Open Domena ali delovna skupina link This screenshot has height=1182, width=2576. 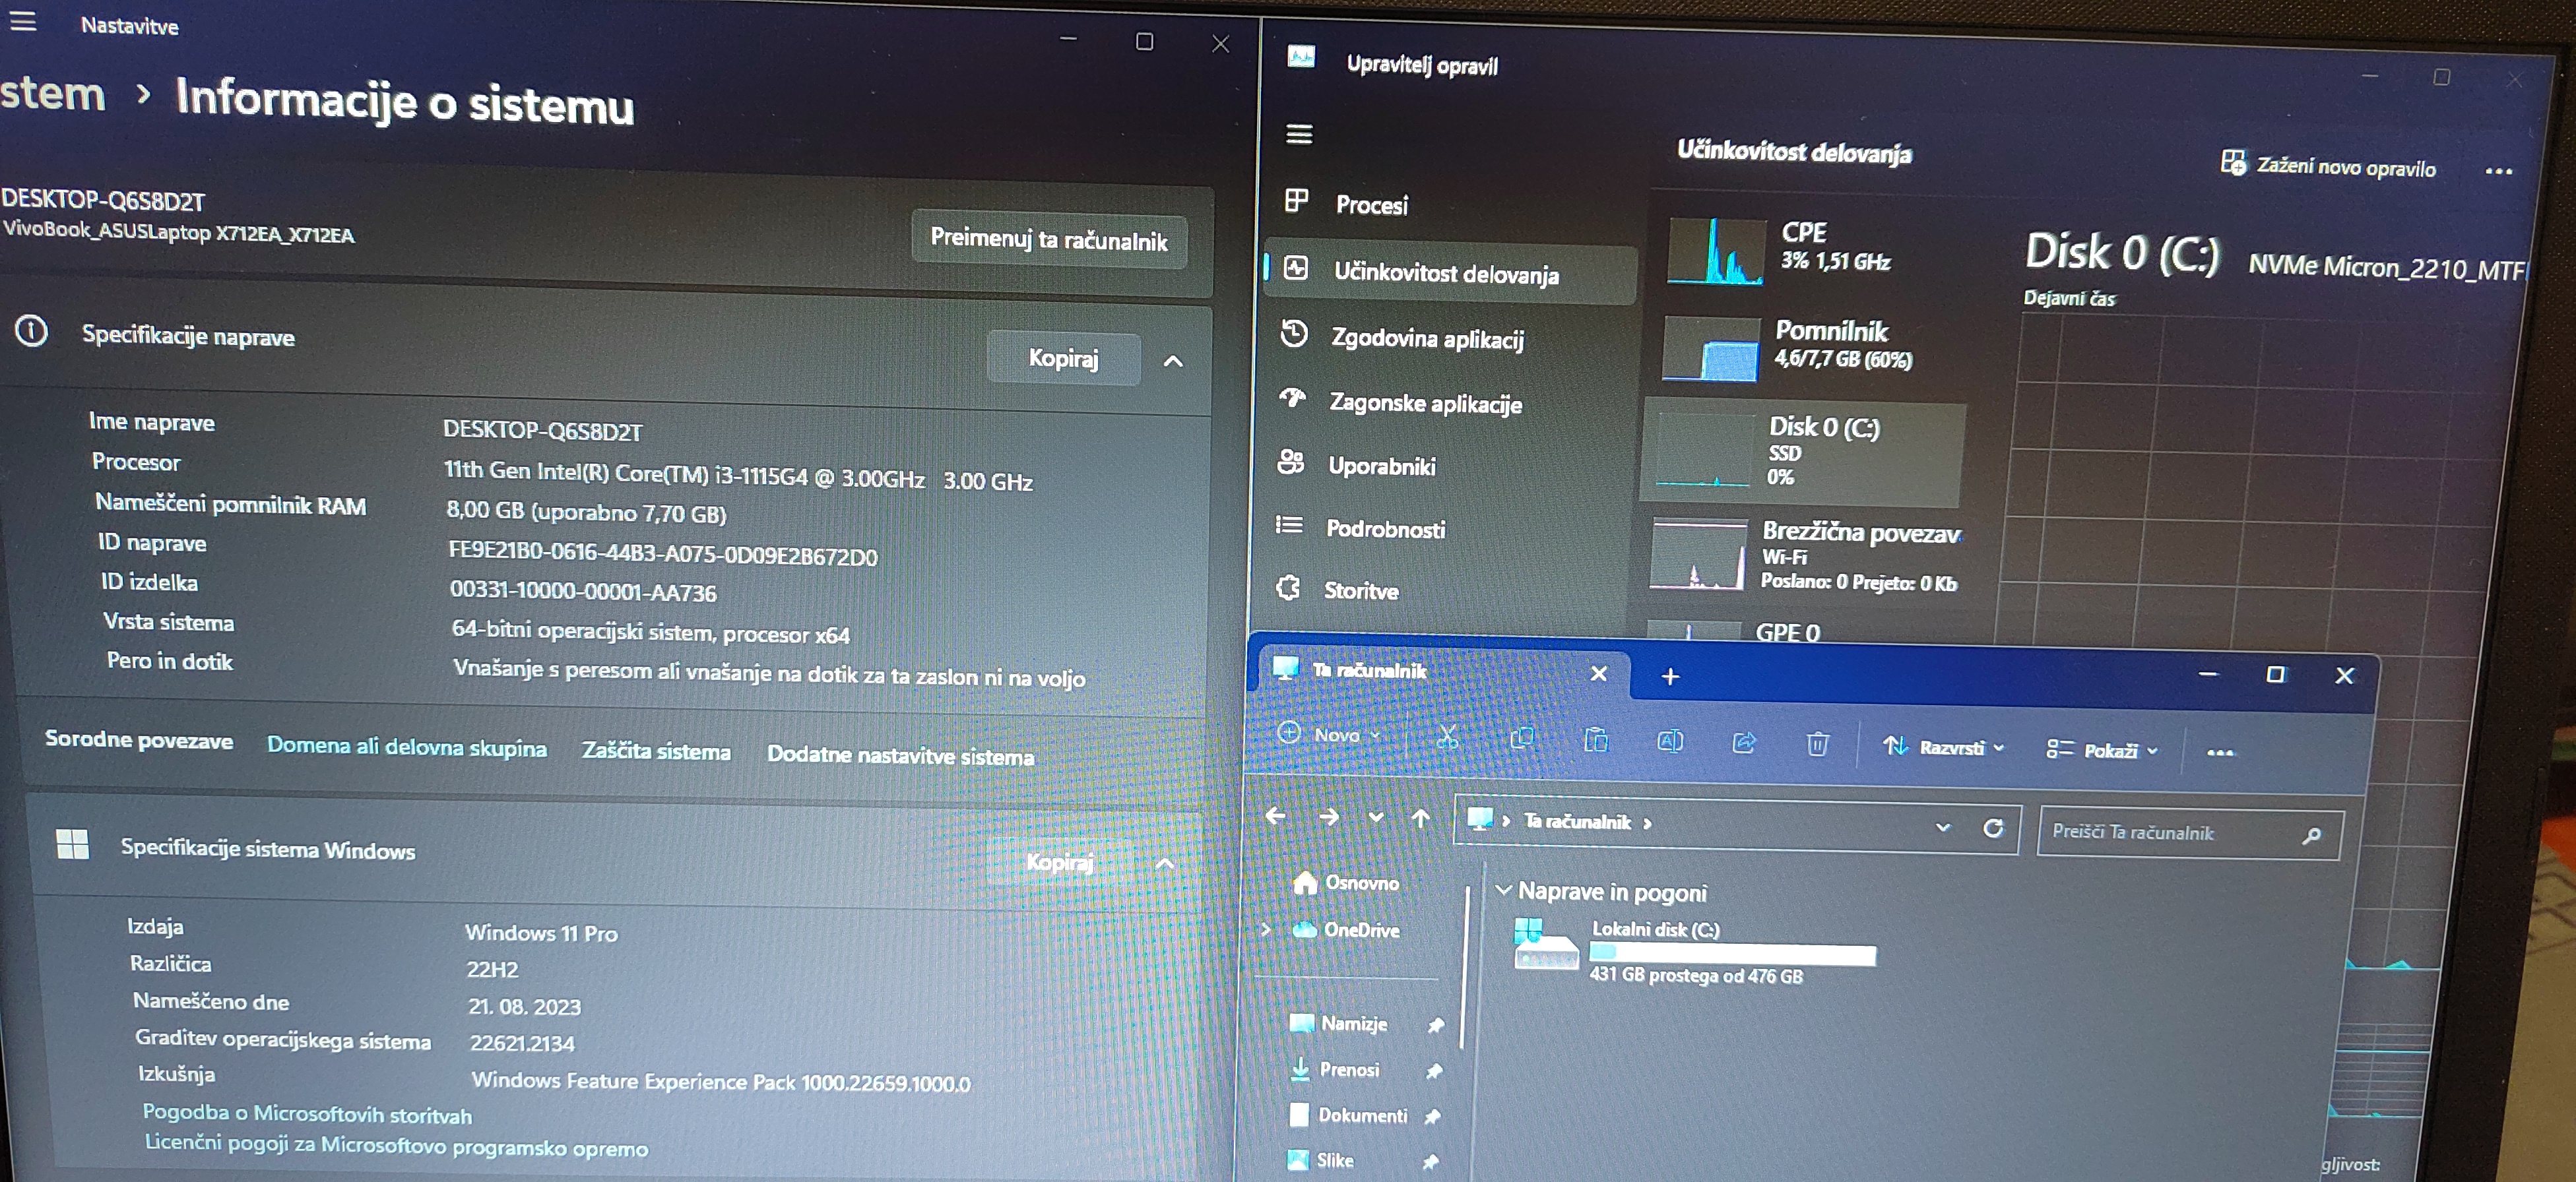click(407, 748)
